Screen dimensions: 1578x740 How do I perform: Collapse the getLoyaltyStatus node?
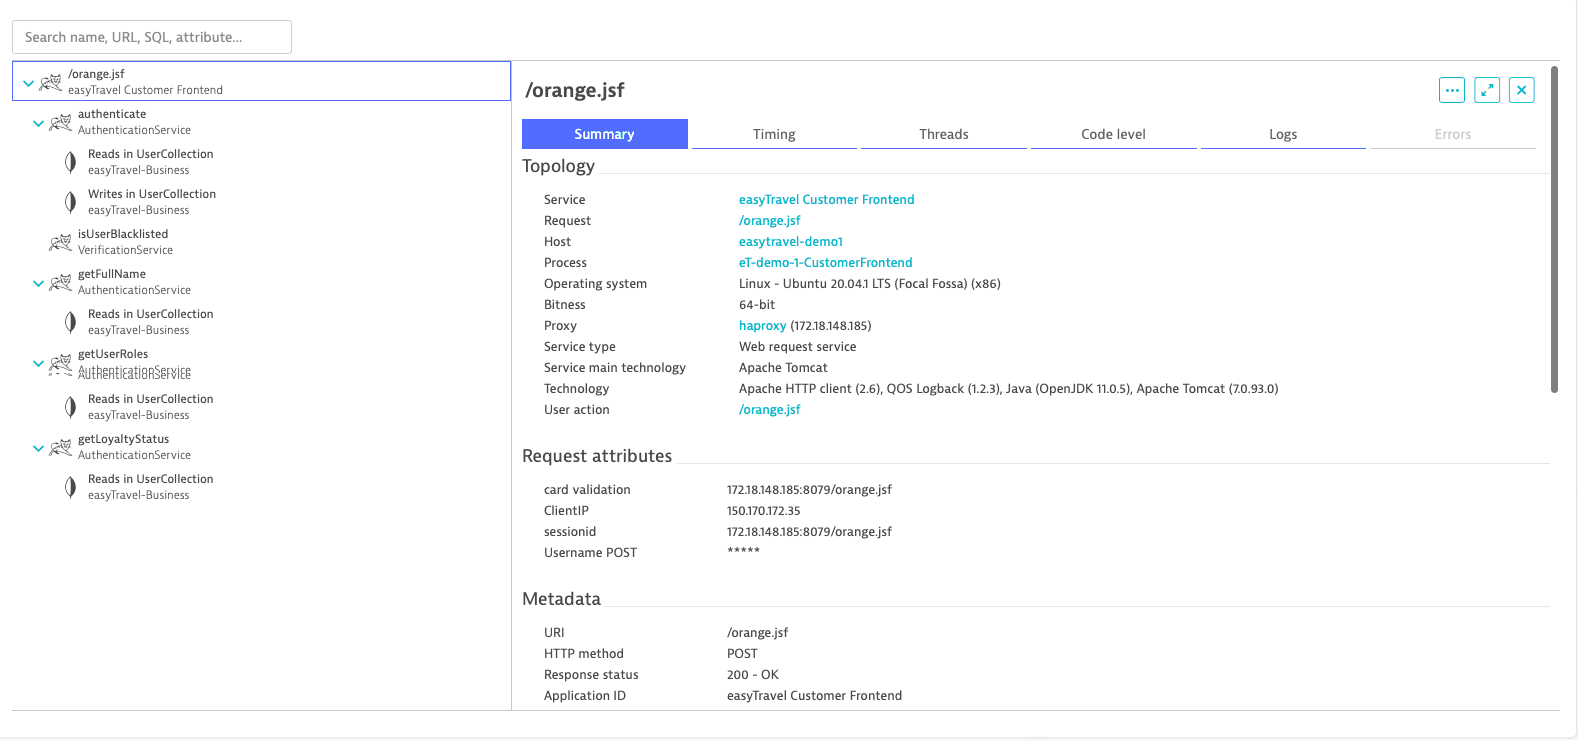pos(38,448)
